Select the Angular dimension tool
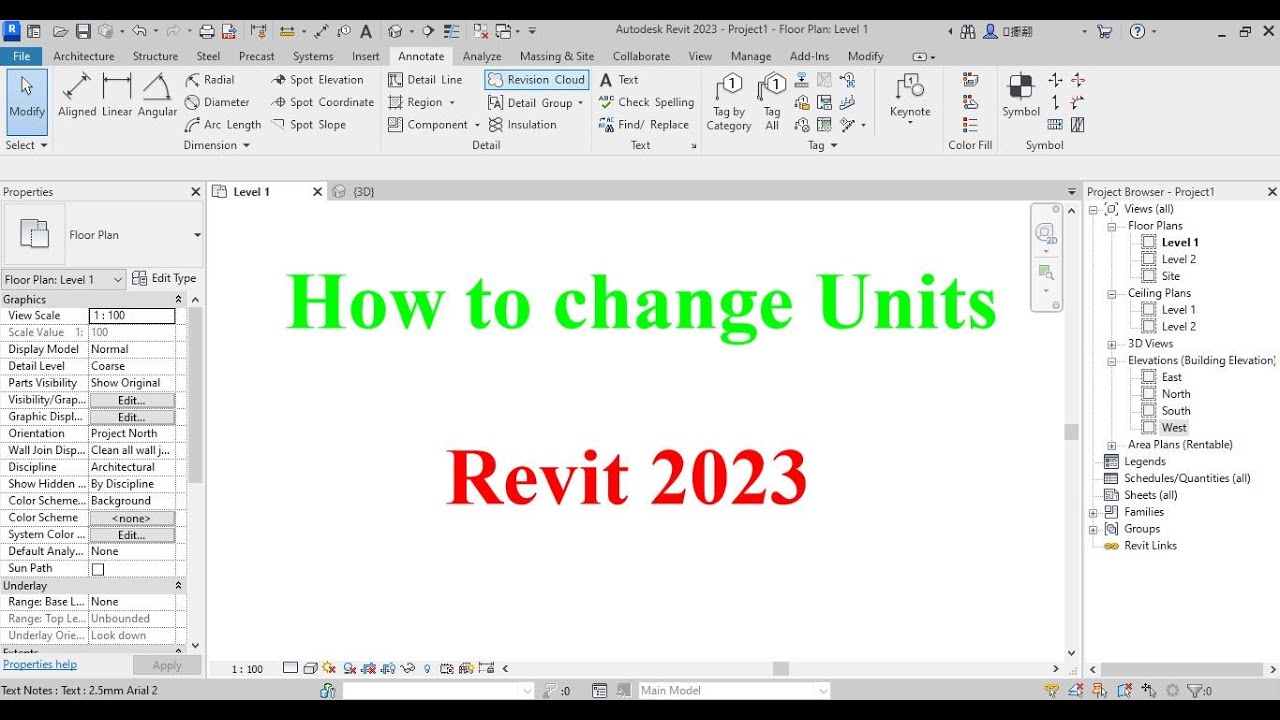The height and width of the screenshot is (720, 1280). coord(157,96)
